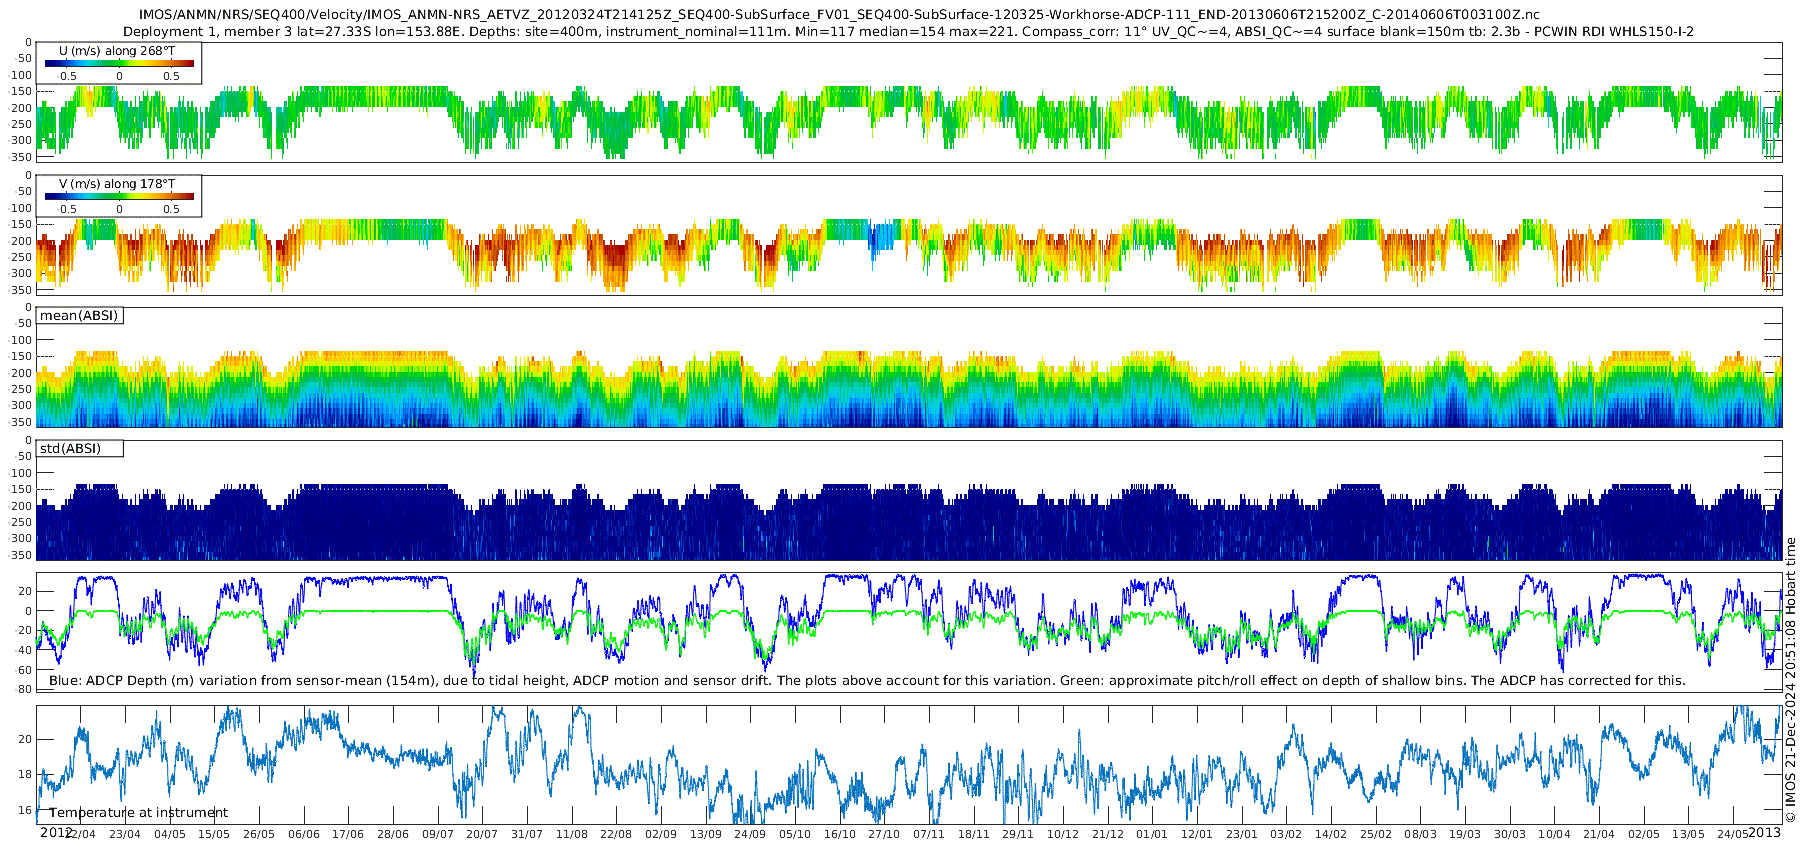Click the '16' tick on the temperature axis
The image size is (1800, 850).
26,810
